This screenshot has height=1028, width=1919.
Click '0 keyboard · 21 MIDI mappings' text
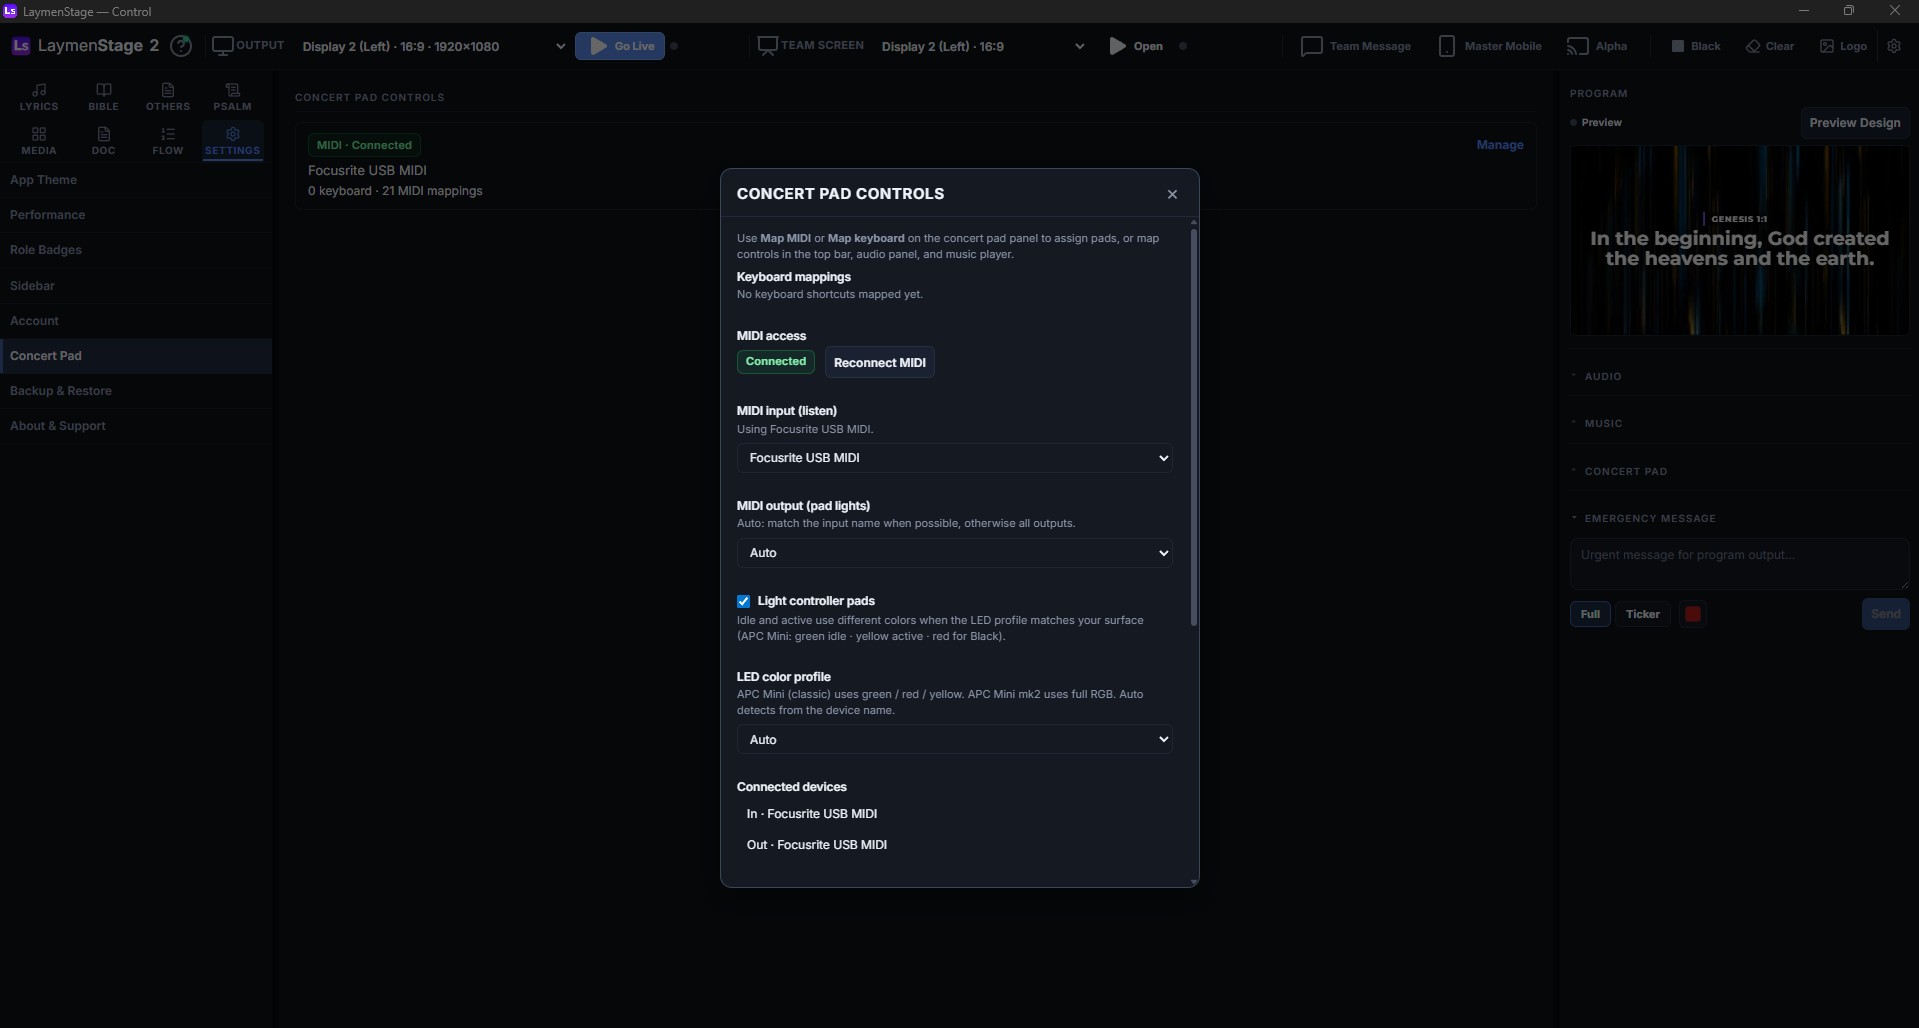[395, 191]
